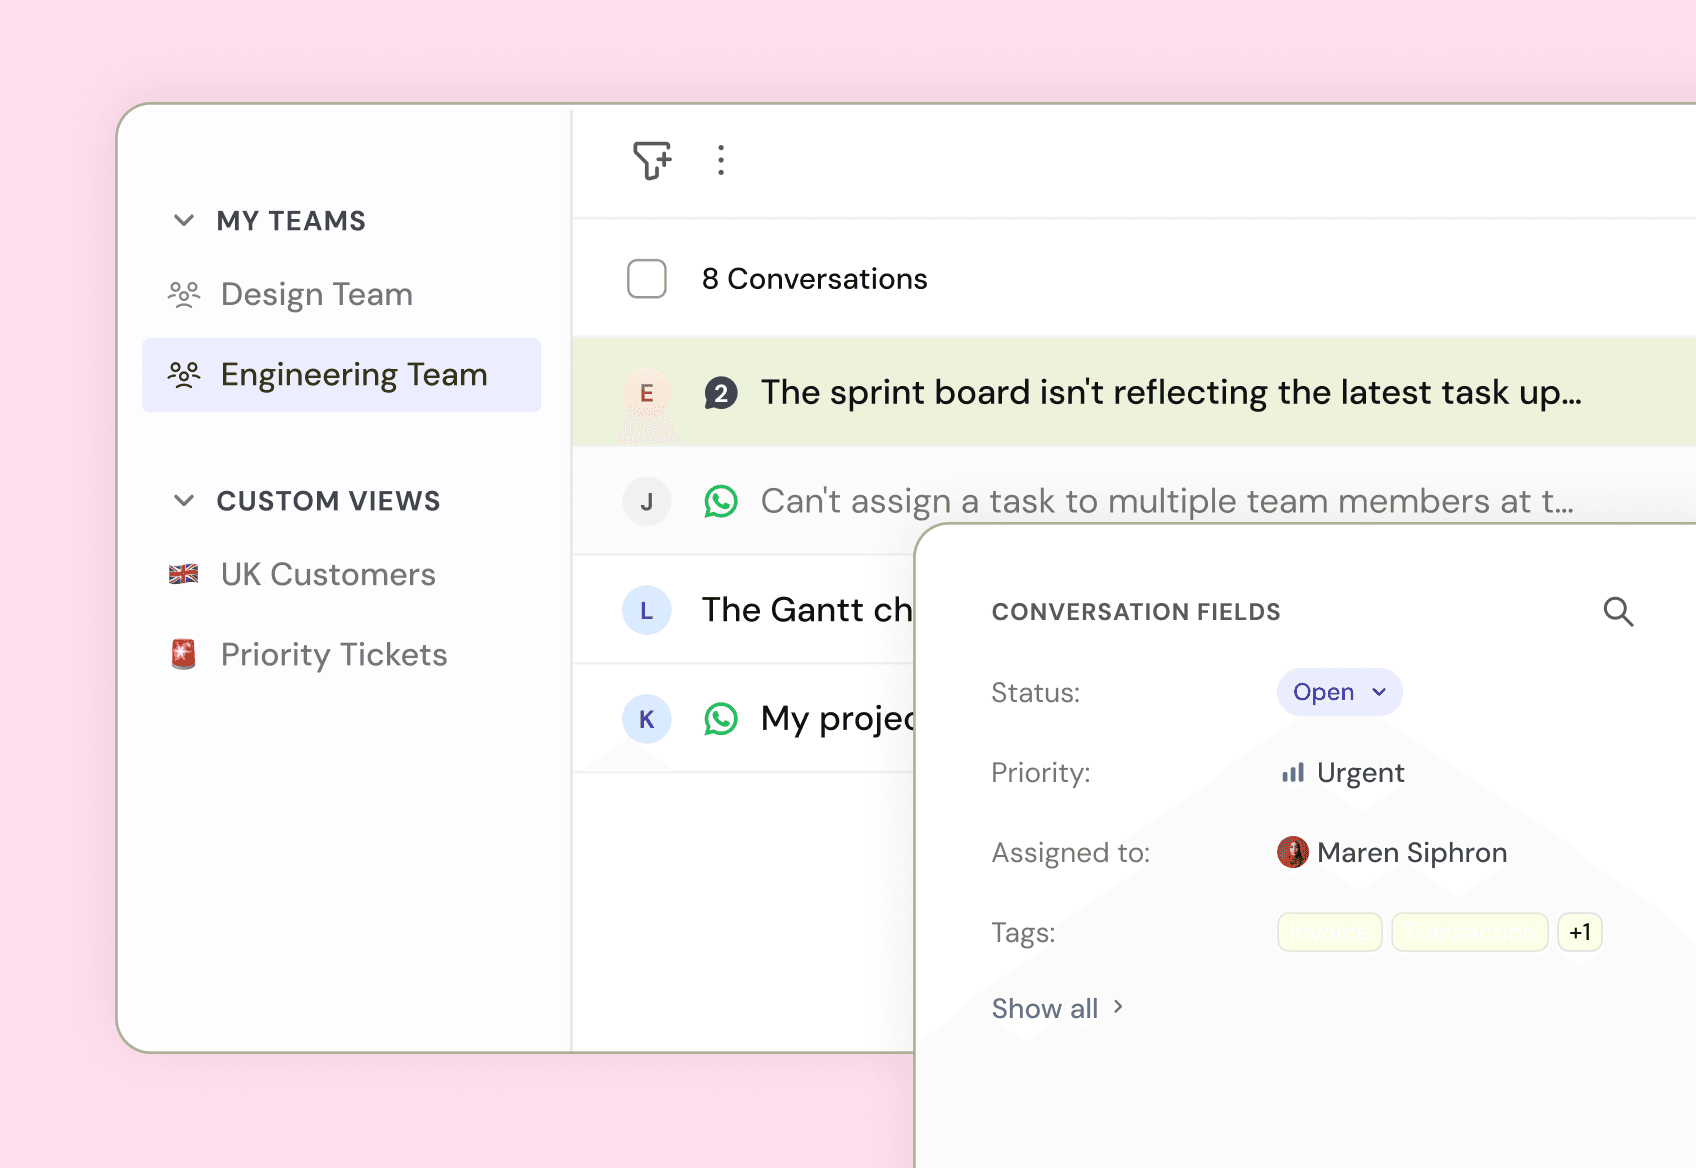The width and height of the screenshot is (1696, 1168).
Task: Open the Status dropdown showing Open
Action: (x=1339, y=691)
